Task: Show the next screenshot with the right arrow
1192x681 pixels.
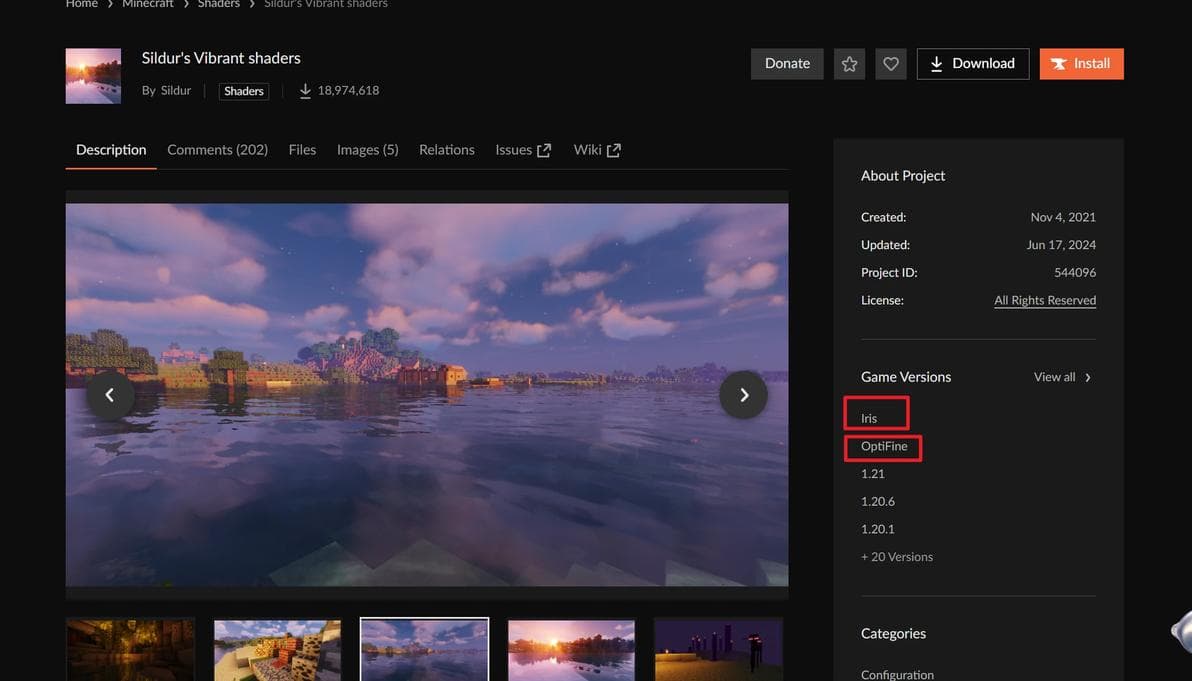Action: (x=743, y=394)
